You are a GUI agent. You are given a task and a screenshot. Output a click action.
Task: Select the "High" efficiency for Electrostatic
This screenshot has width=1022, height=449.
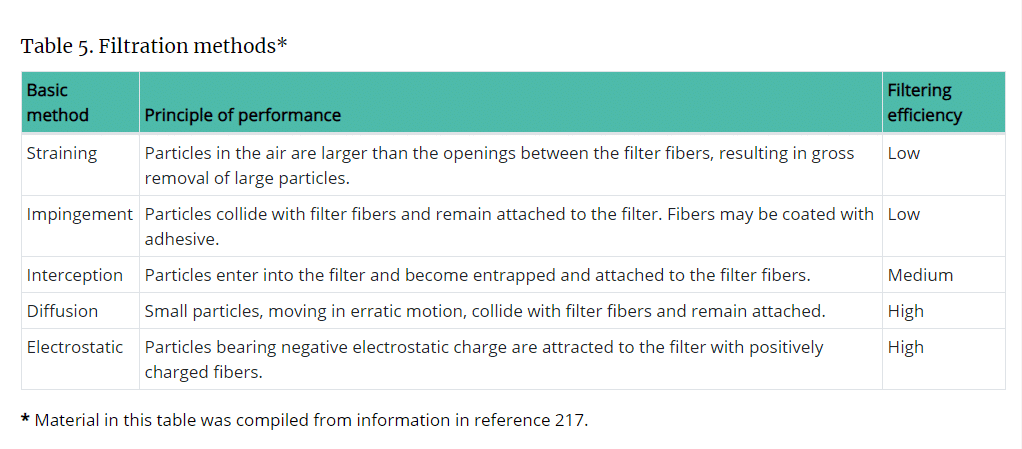(x=906, y=347)
